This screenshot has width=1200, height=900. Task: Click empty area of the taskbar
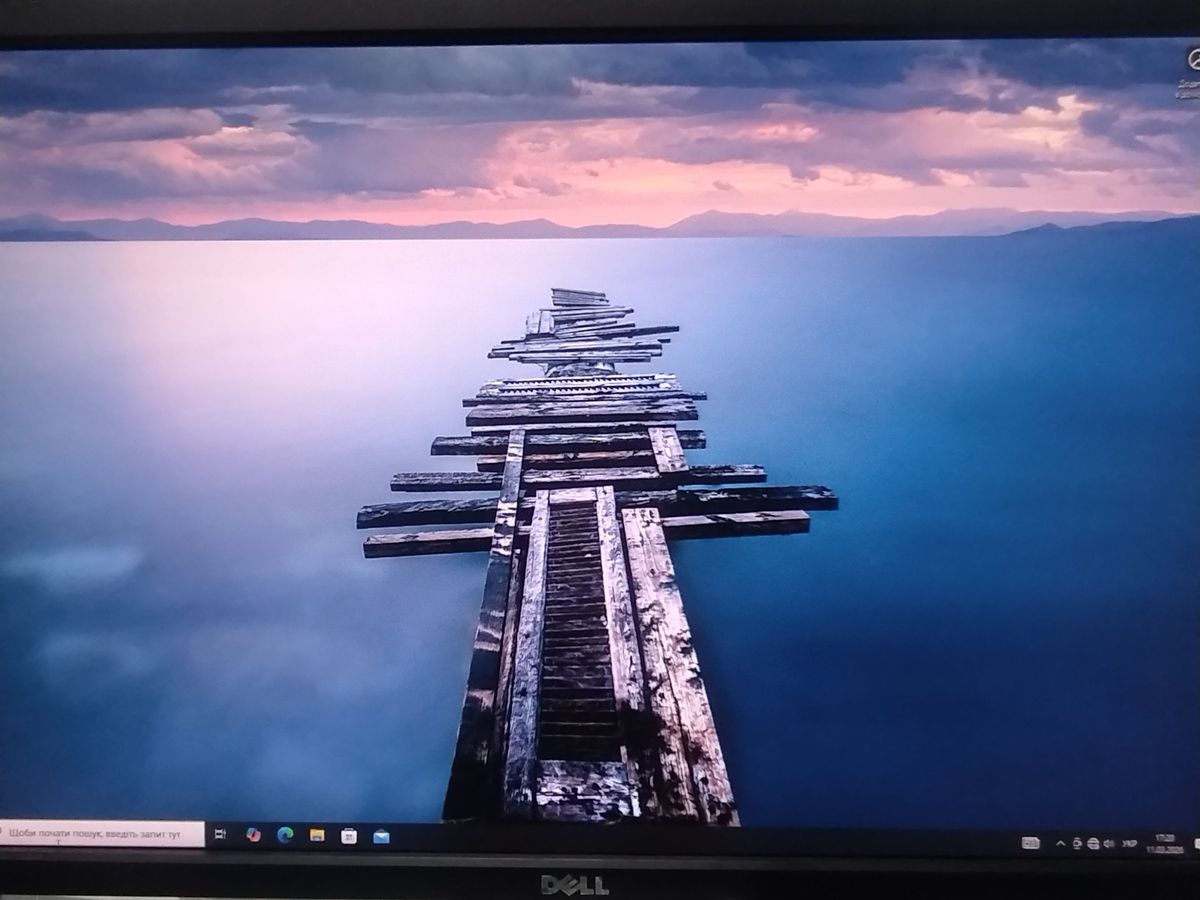700,840
